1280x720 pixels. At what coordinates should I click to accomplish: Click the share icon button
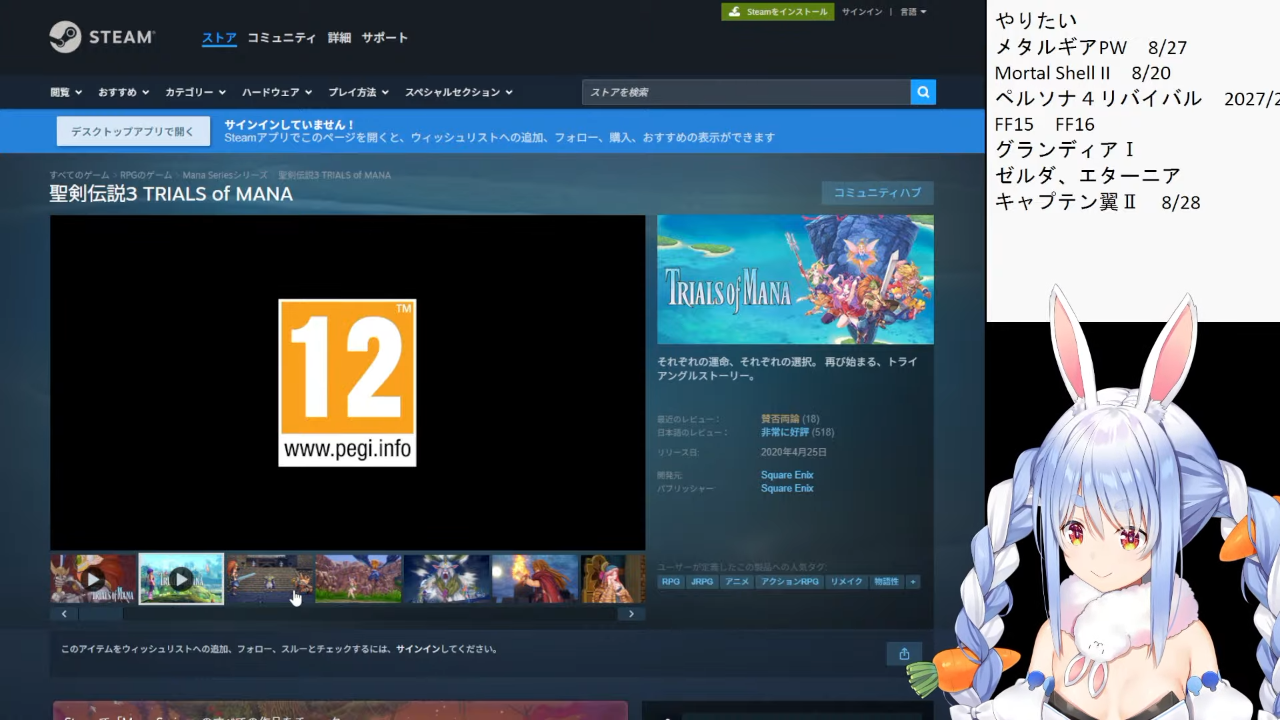pos(904,654)
